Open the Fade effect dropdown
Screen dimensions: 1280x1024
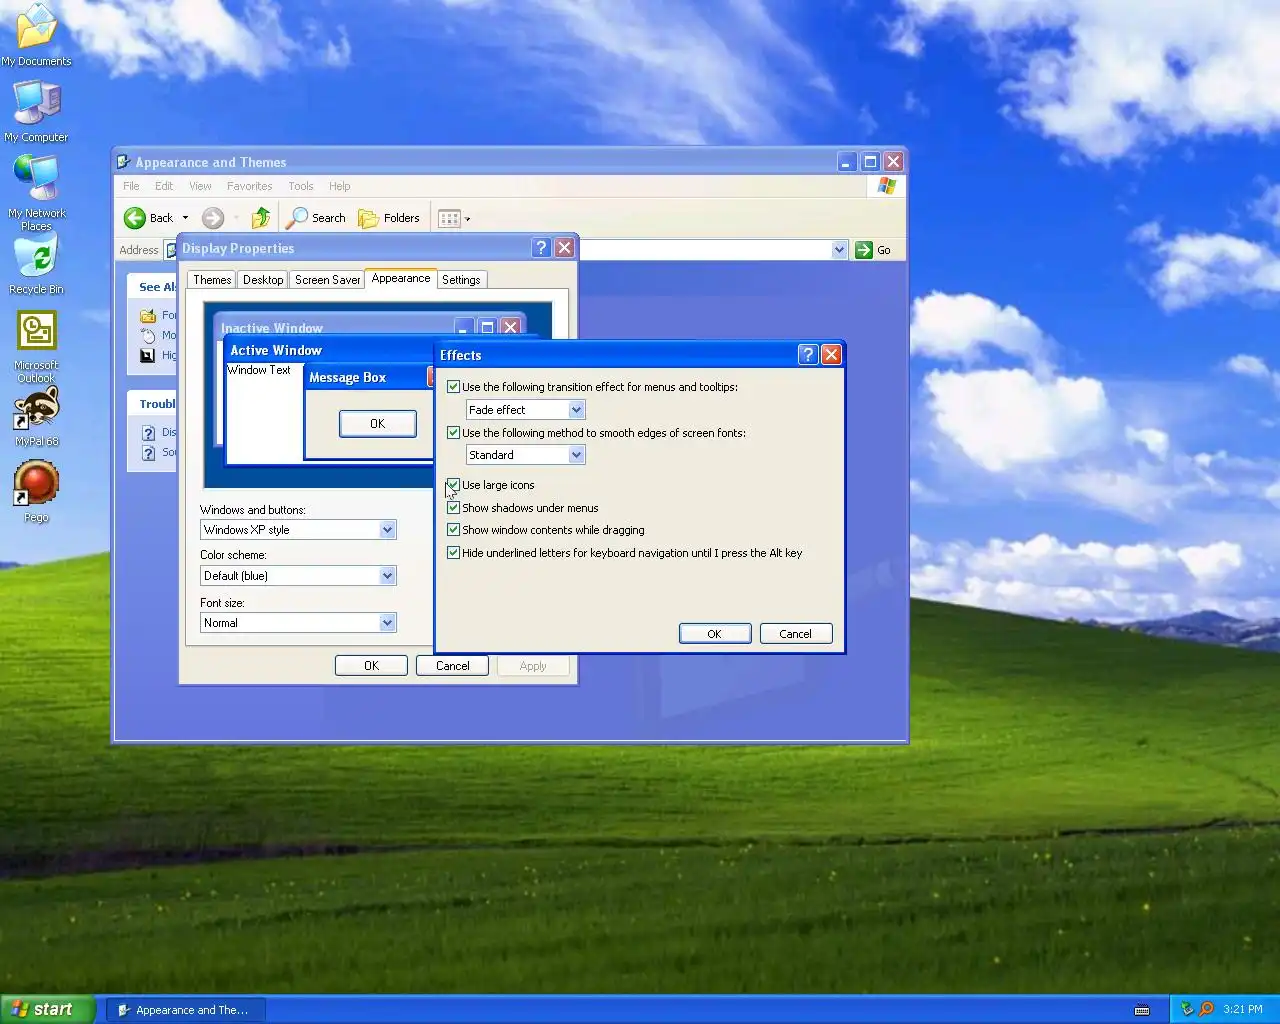576,410
